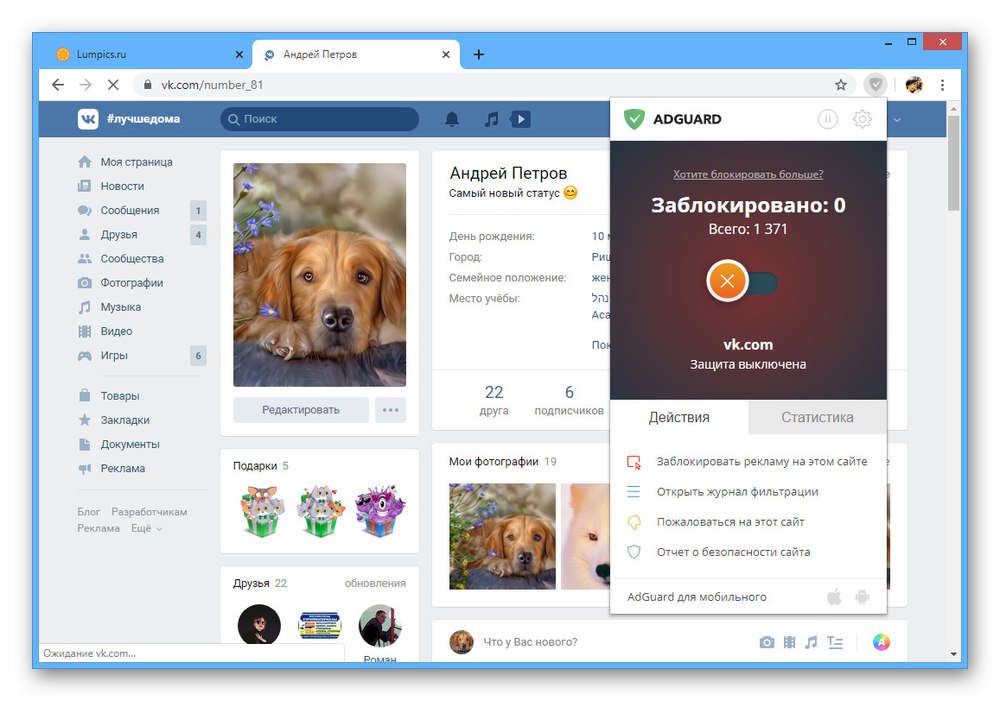Click the Редактировать button
Viewport: 1000px width, 701px height.
pyautogui.click(x=300, y=410)
